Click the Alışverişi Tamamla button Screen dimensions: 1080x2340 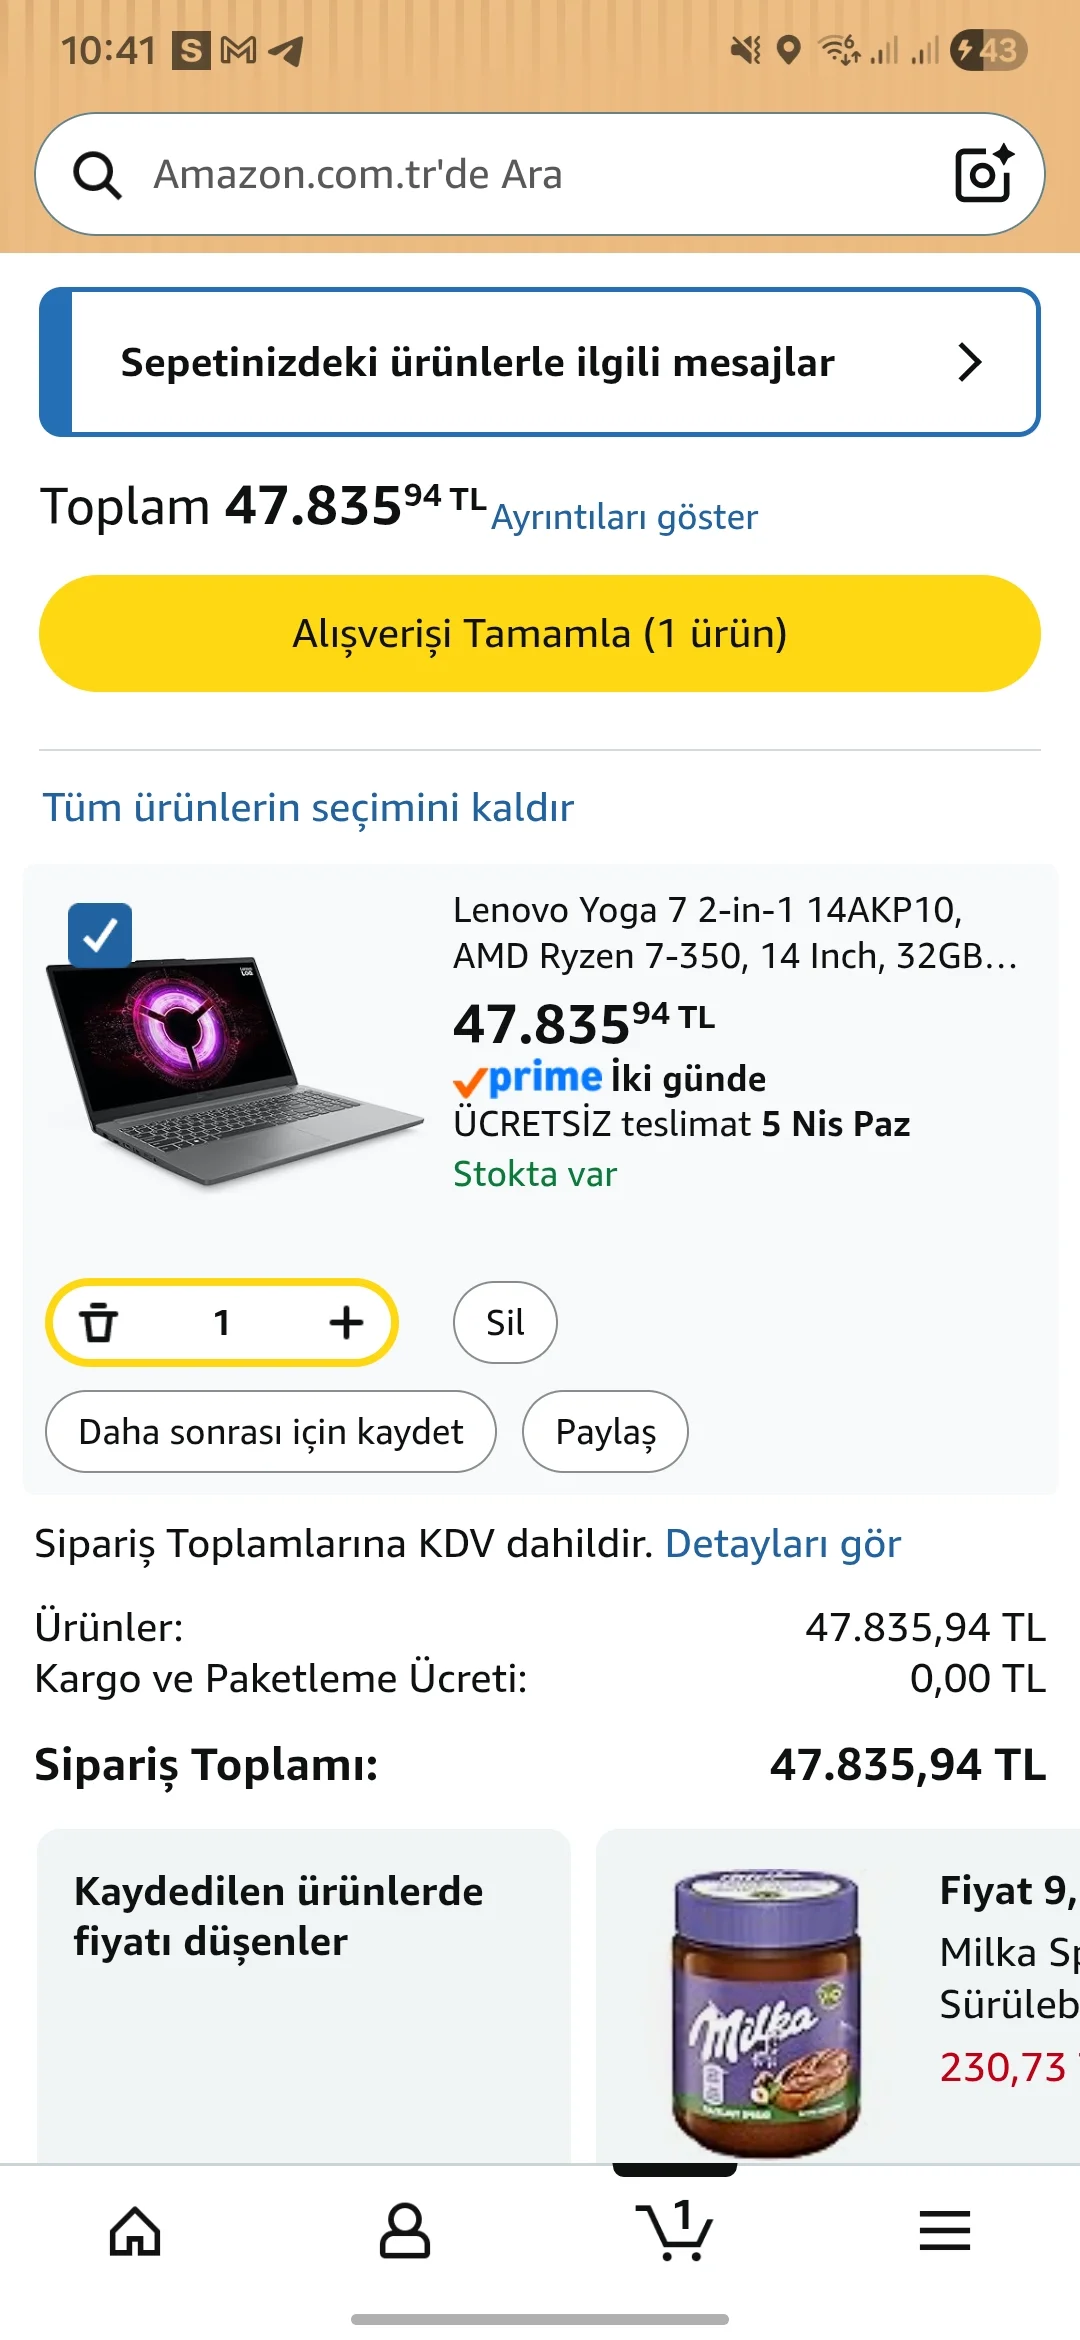540,633
